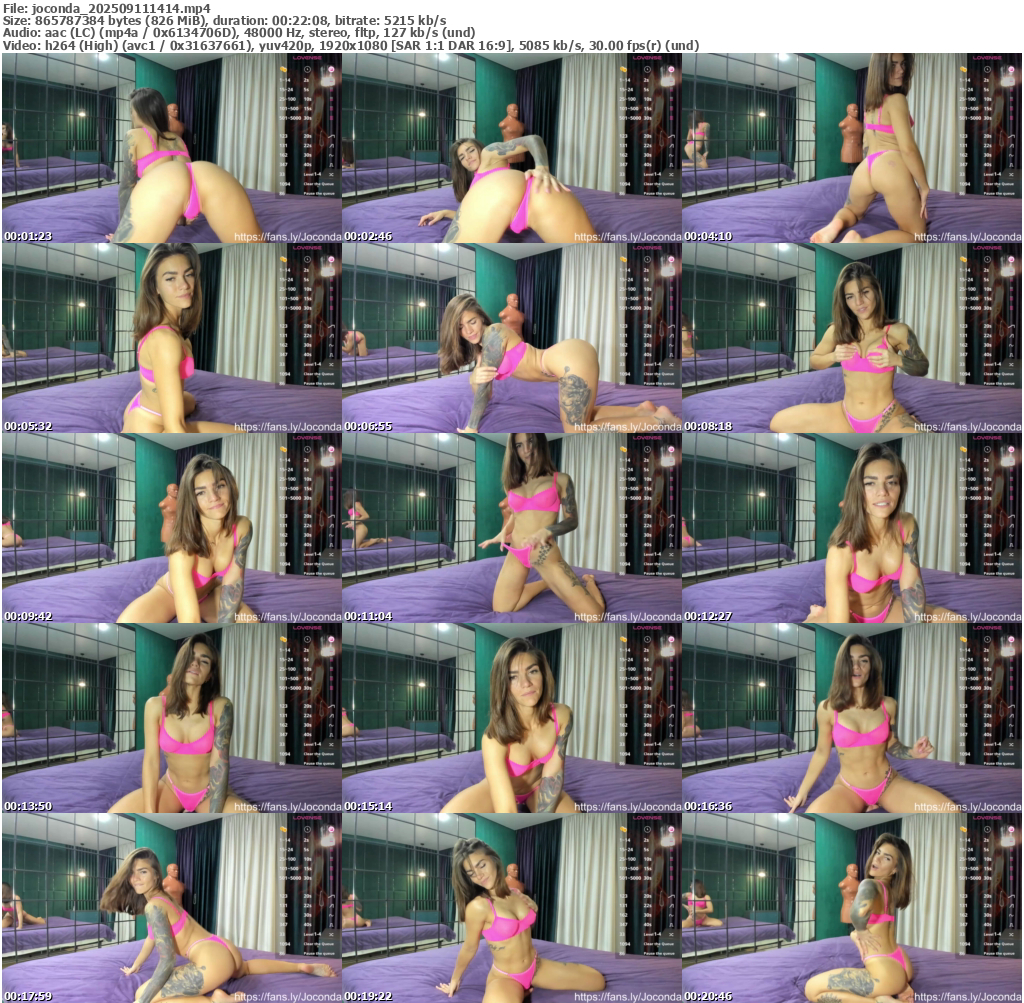The image size is (1024, 1003).
Task: Click the 'Audio: aac (LC)' info line
Action: tap(239, 33)
